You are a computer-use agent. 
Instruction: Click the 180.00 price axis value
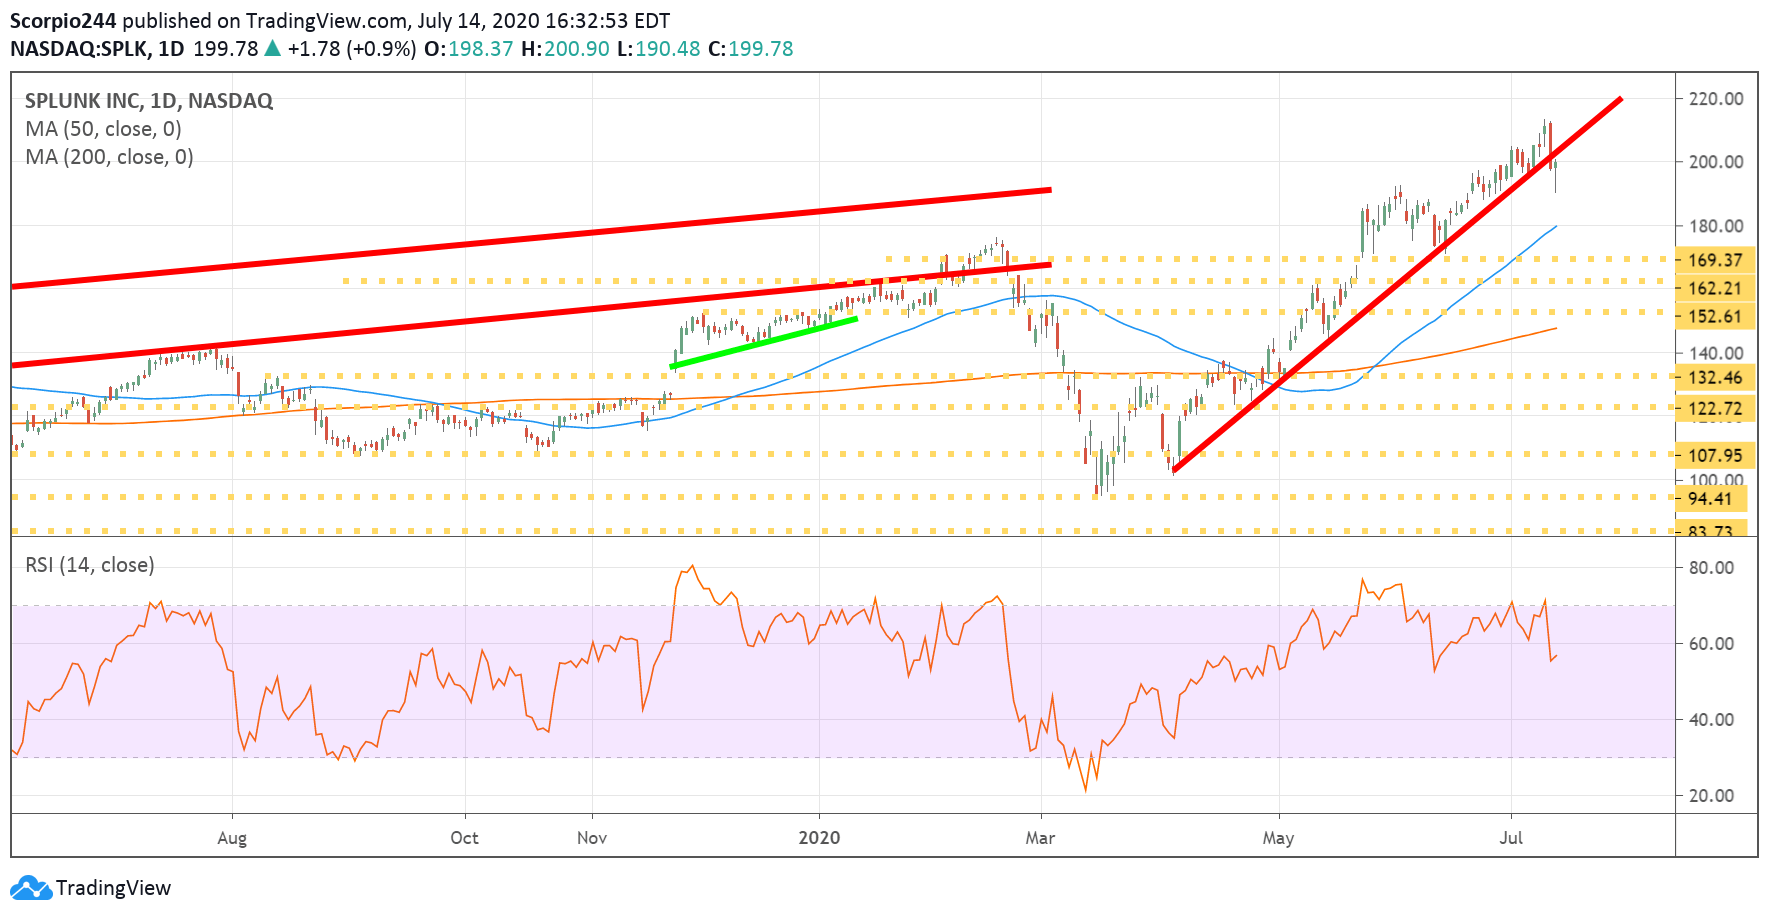coord(1716,226)
